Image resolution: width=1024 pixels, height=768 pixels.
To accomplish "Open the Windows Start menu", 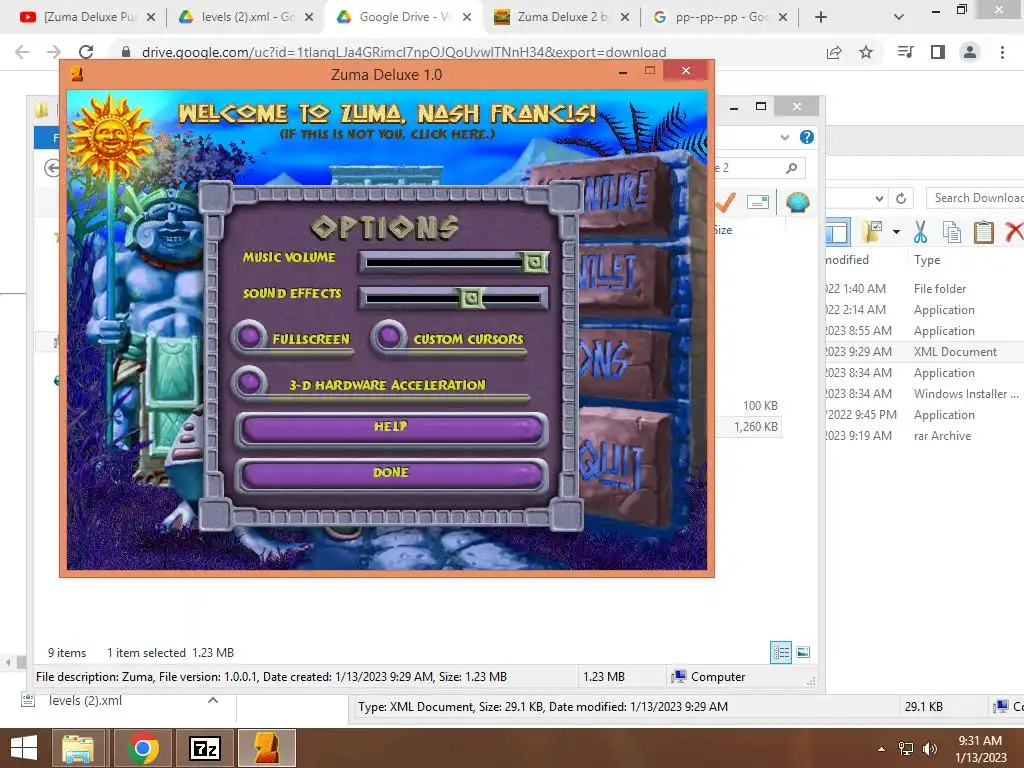I will (24, 748).
